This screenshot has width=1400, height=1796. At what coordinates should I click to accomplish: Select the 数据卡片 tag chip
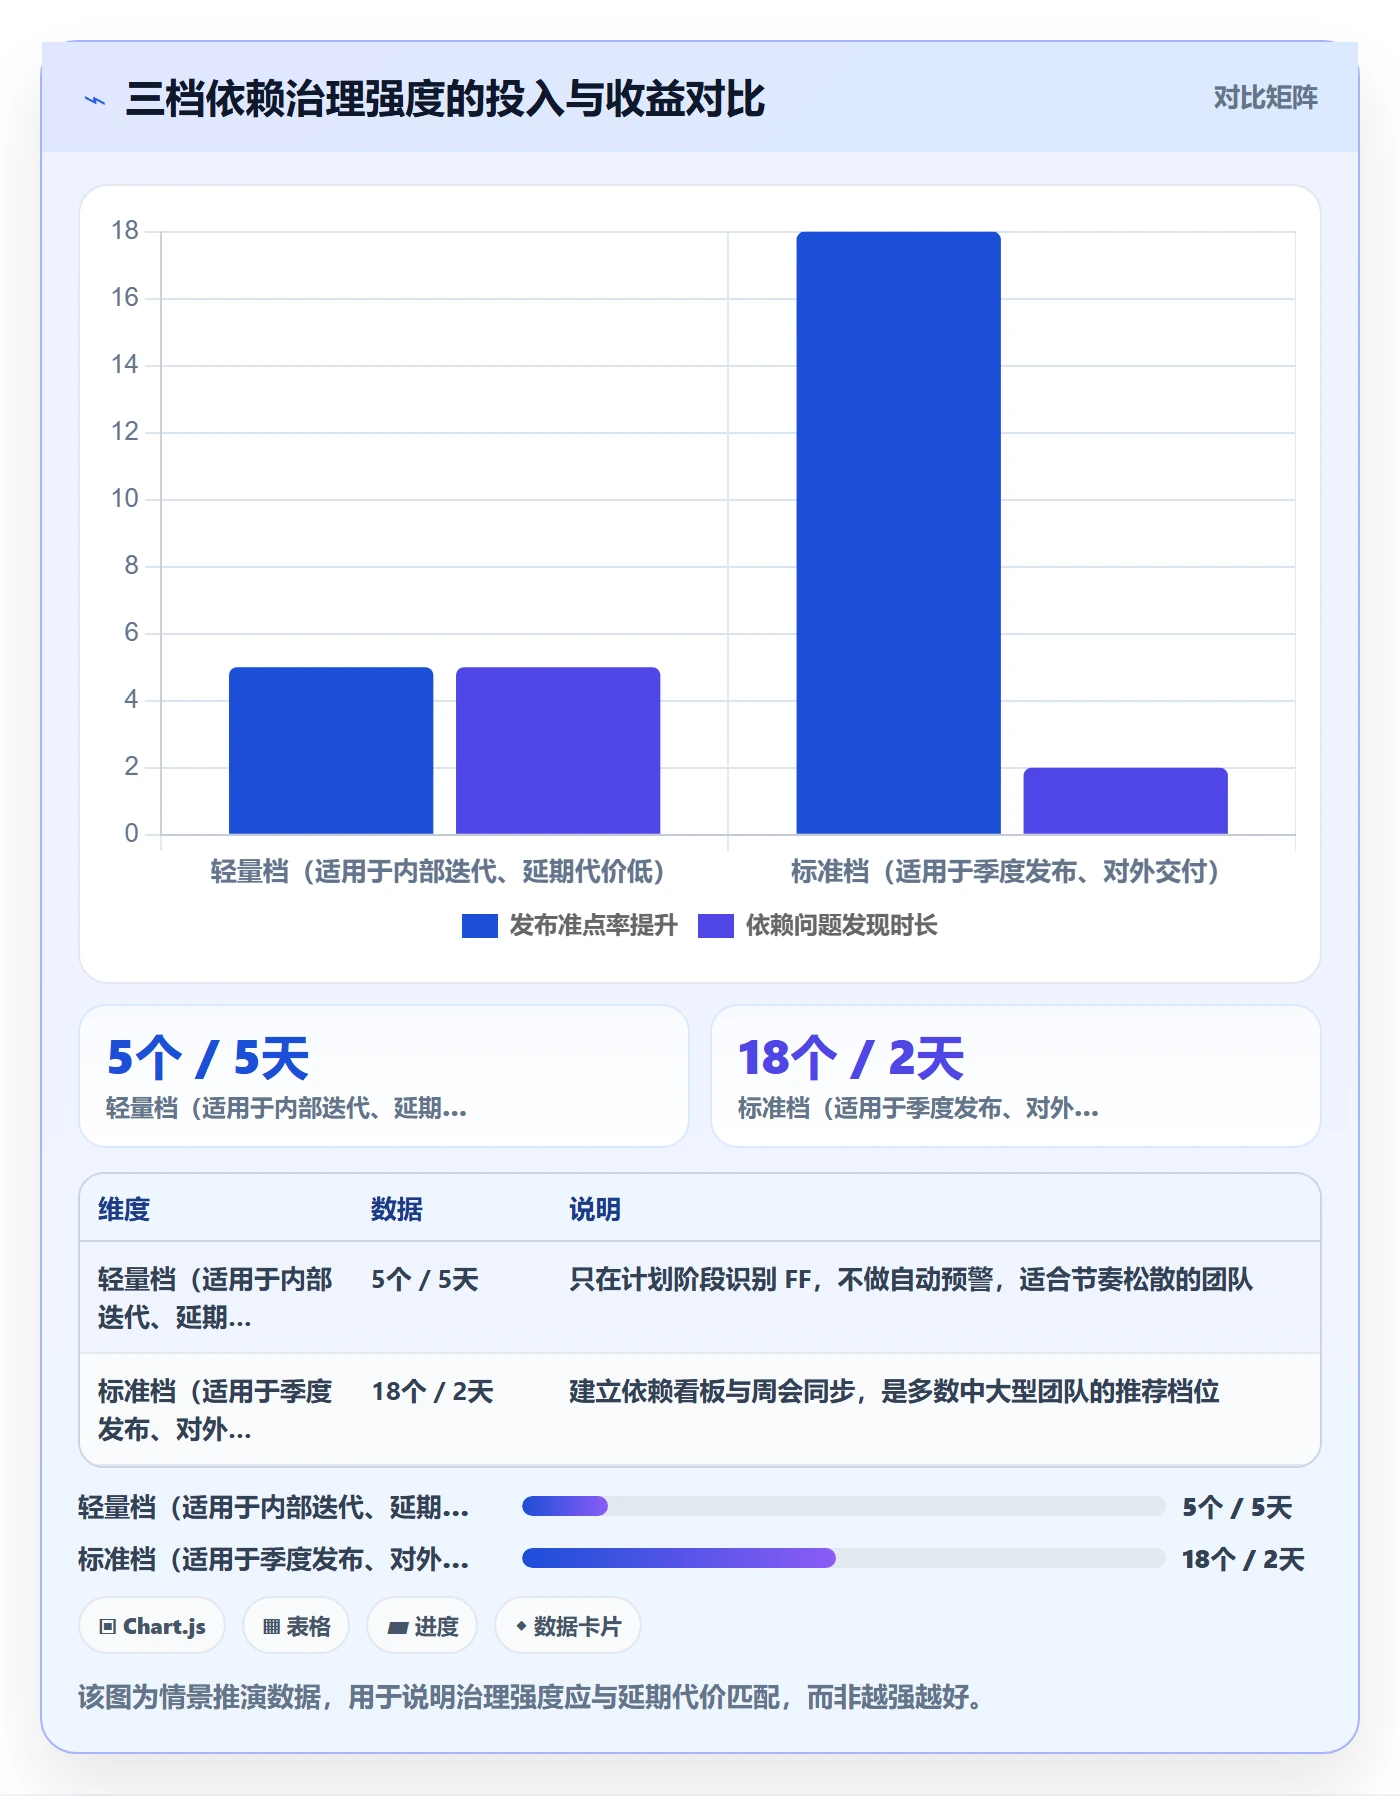(568, 1627)
